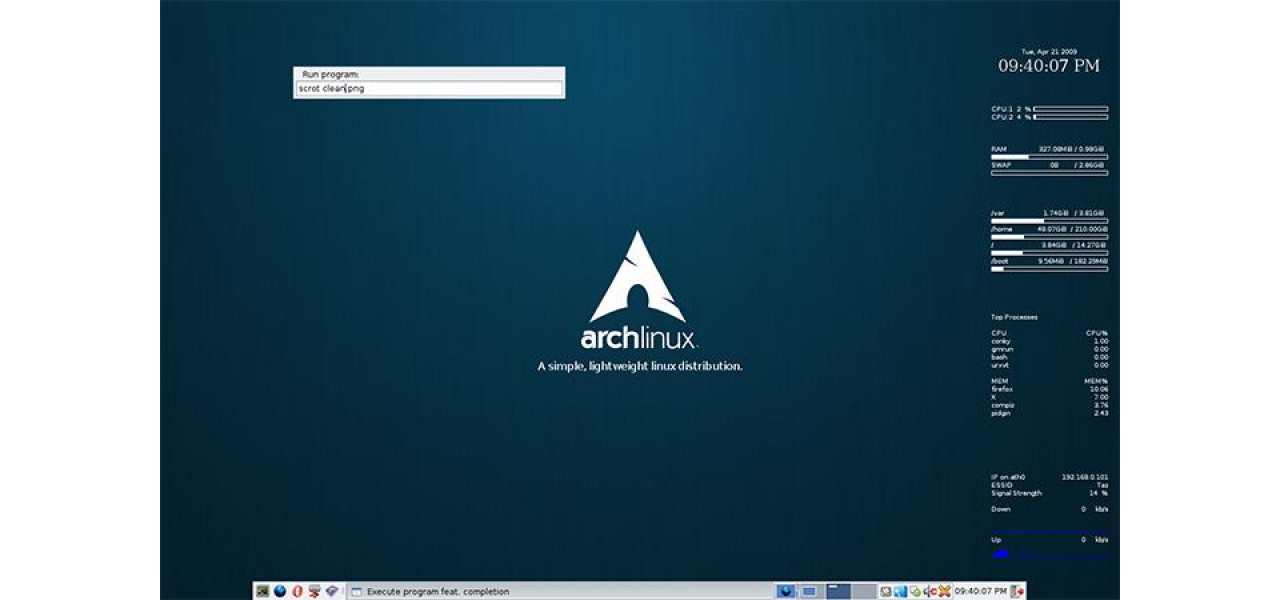Click the conky process row
This screenshot has width=1280, height=600.
1049,341
